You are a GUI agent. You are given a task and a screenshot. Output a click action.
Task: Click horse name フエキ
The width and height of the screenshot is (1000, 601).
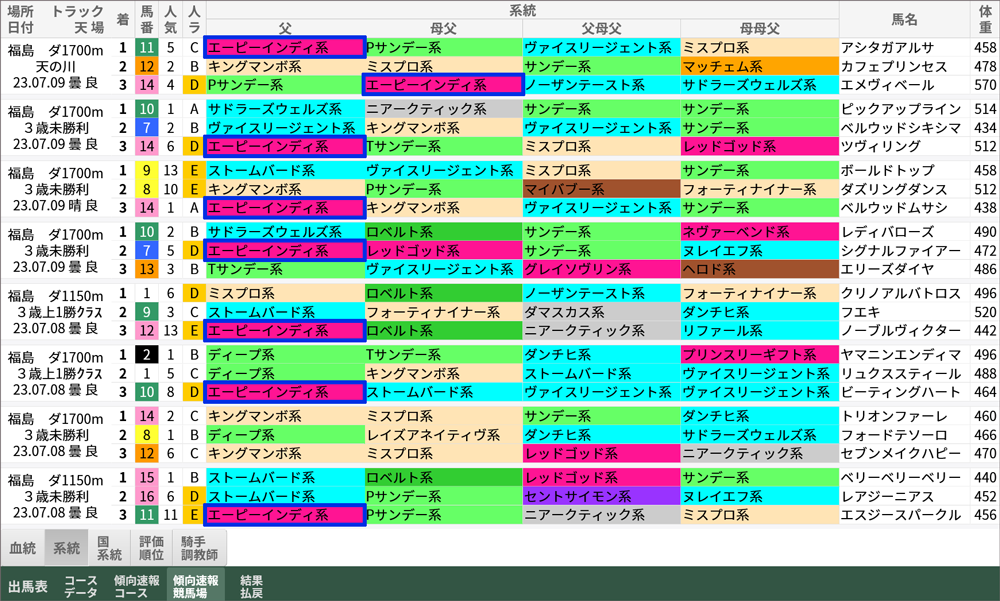pos(860,312)
